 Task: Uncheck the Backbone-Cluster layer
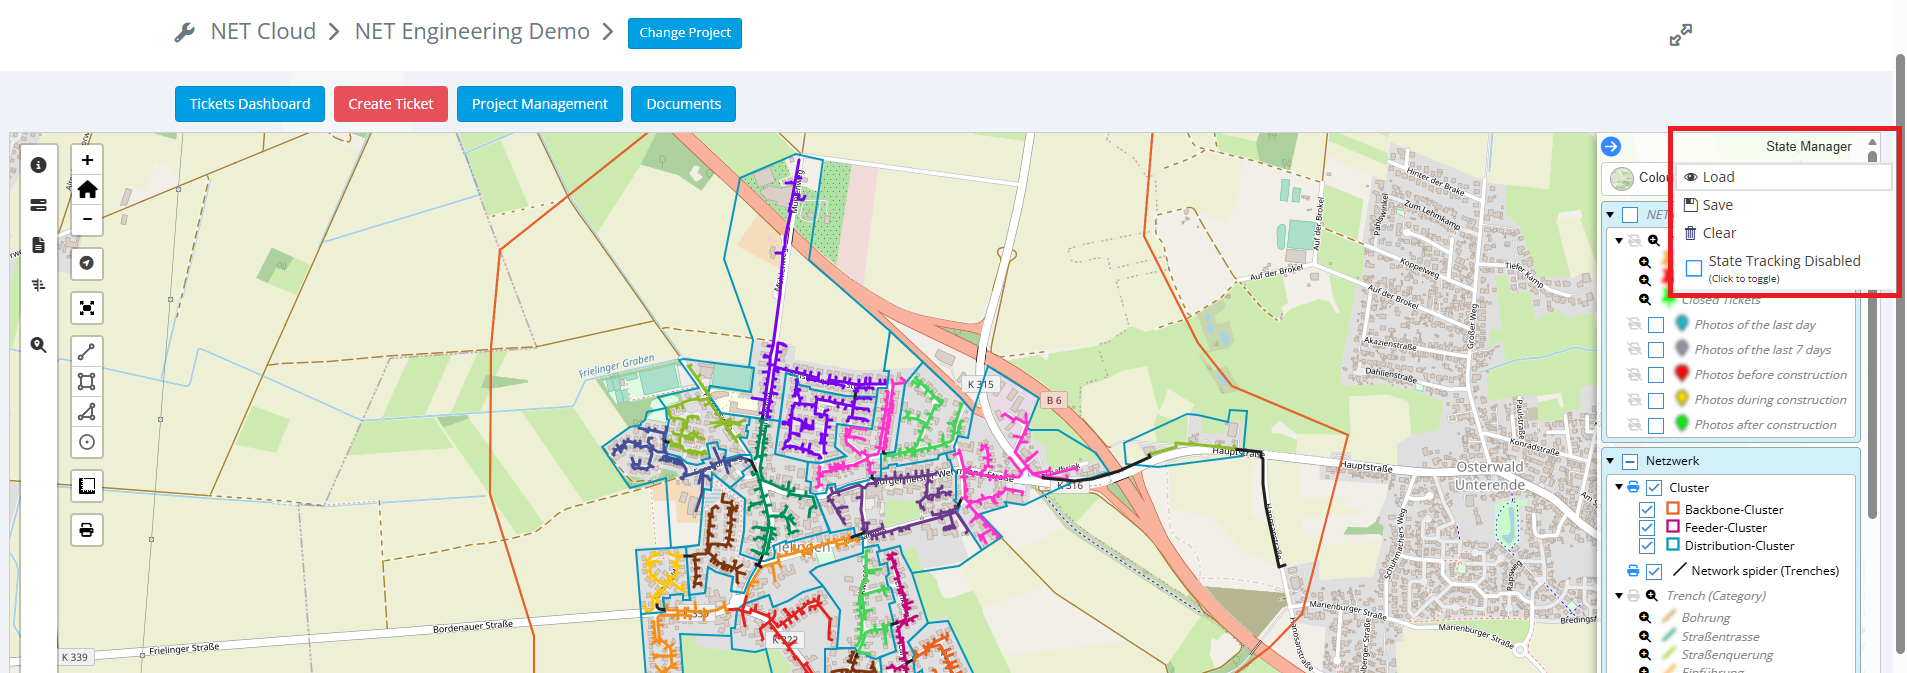point(1647,510)
